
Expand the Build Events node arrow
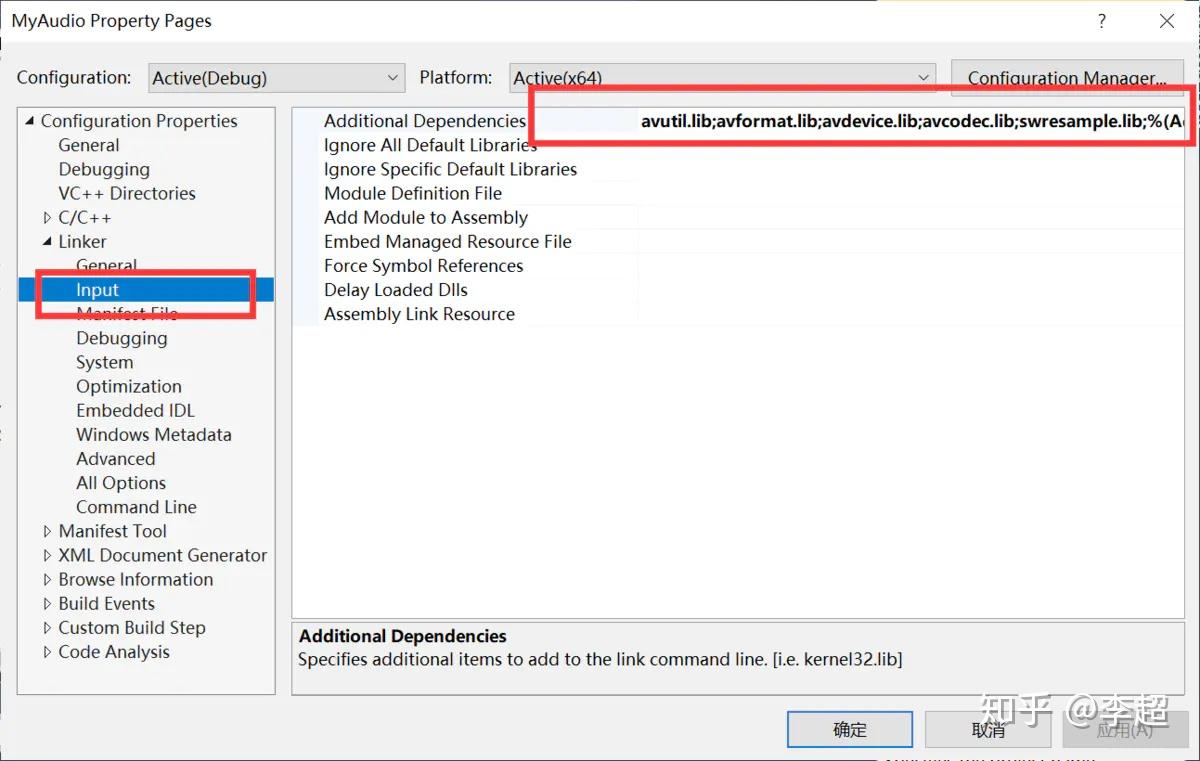point(48,604)
